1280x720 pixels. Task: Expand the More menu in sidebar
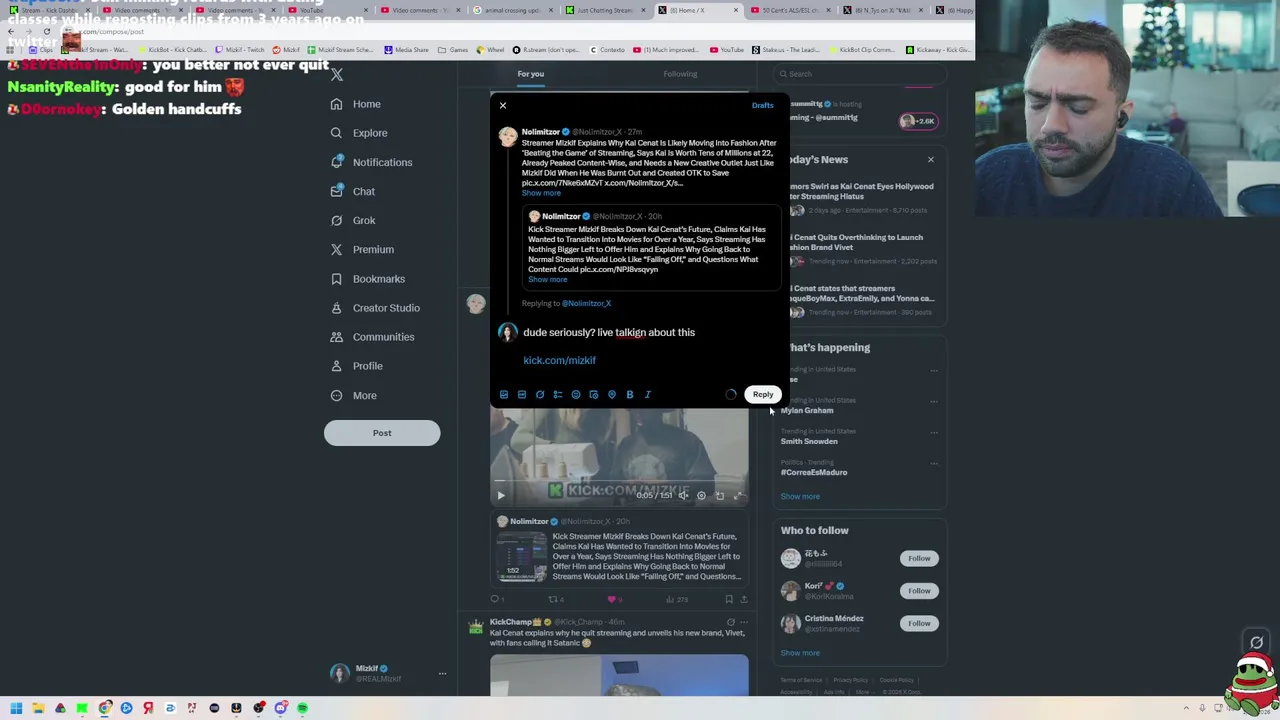354,395
